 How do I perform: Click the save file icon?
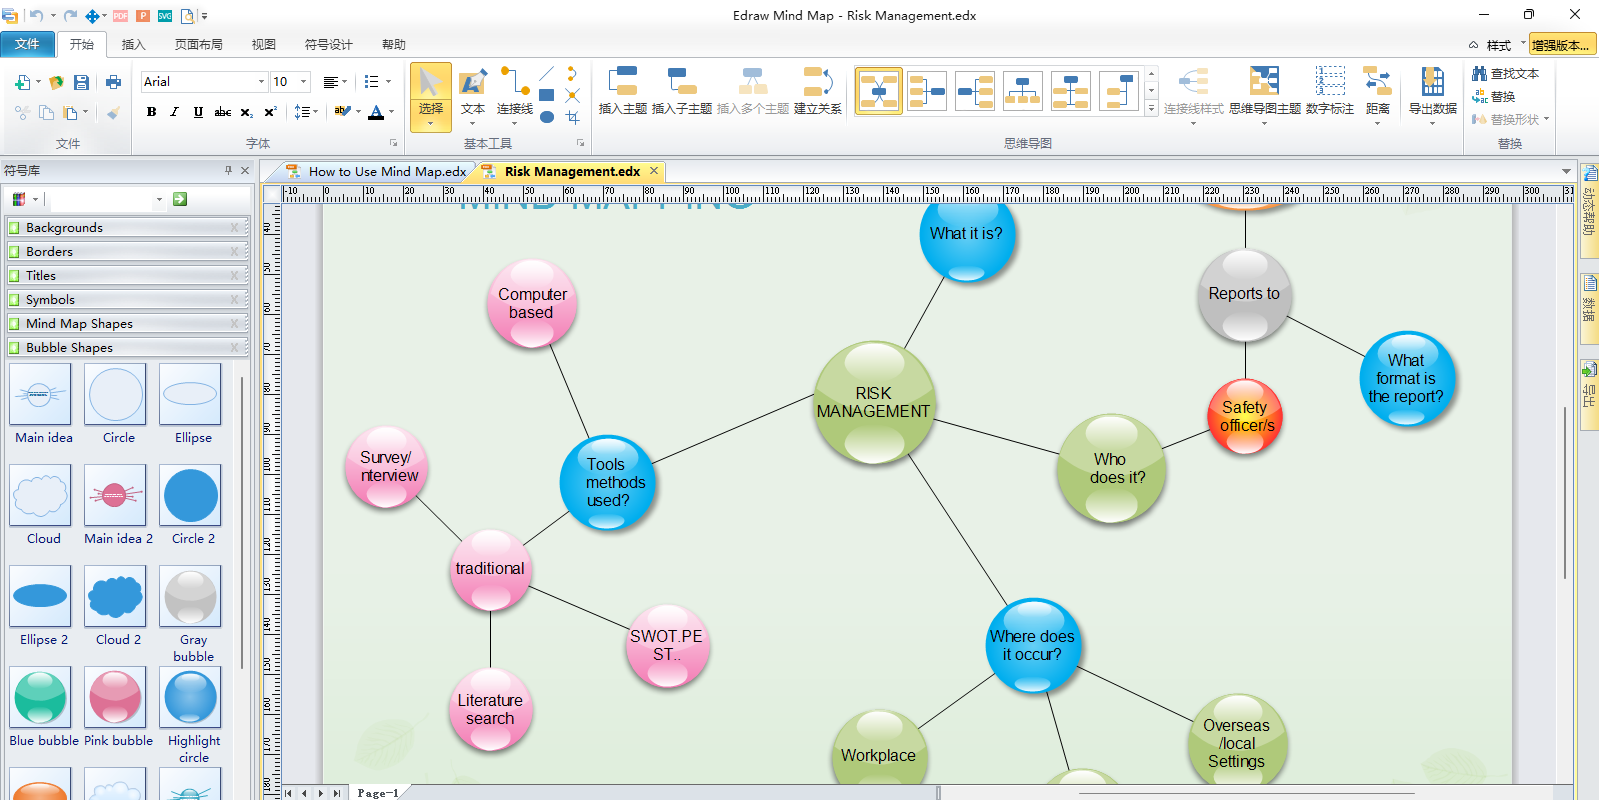coord(82,82)
